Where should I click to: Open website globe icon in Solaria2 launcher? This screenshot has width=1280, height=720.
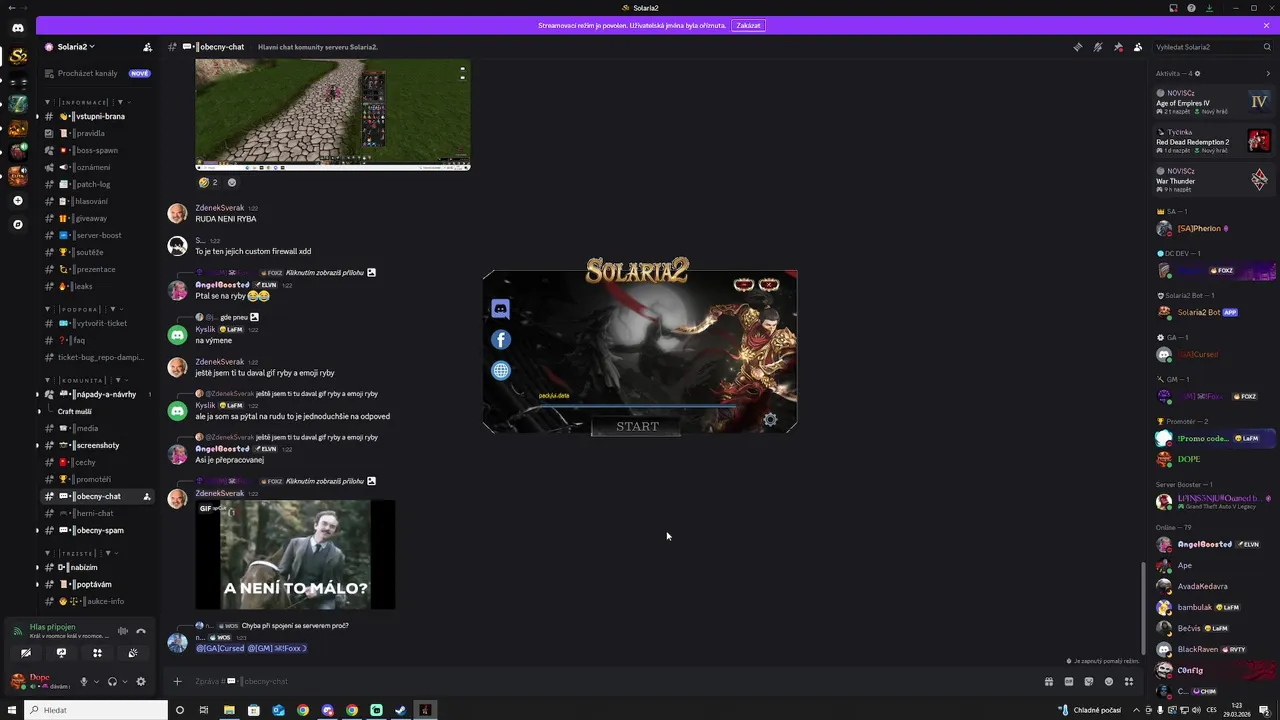[x=501, y=370]
